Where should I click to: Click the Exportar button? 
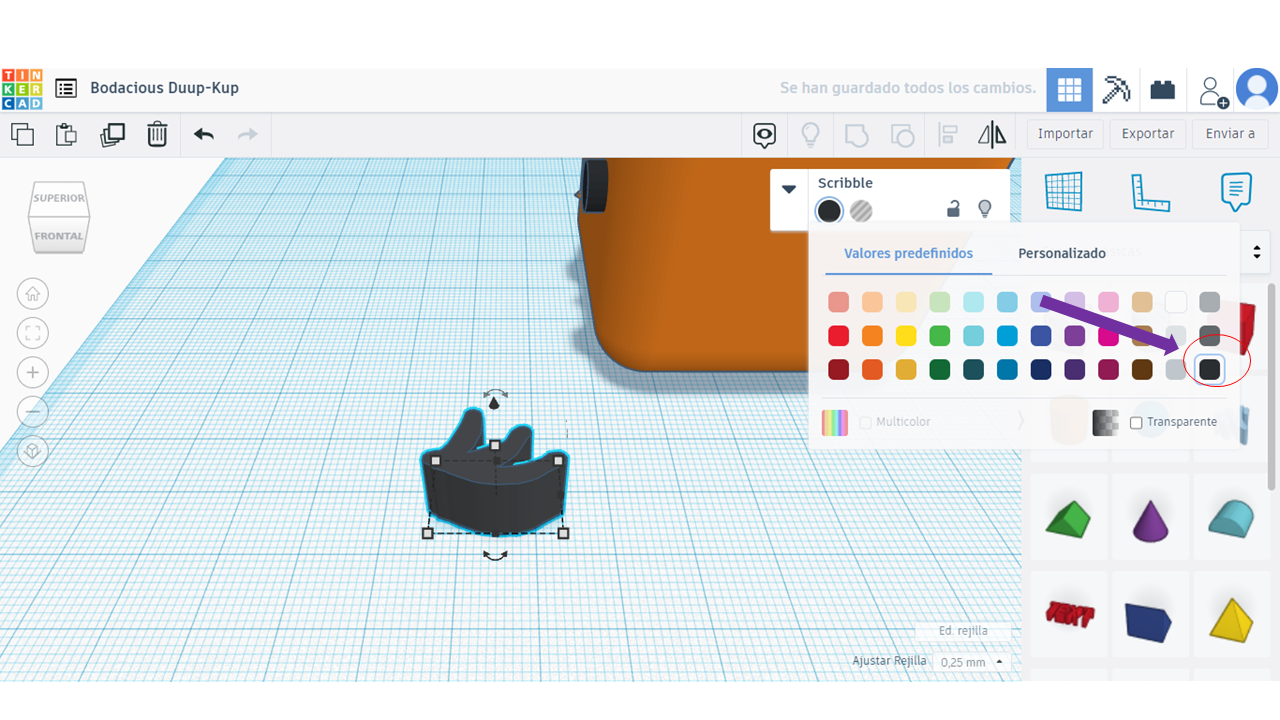point(1148,134)
